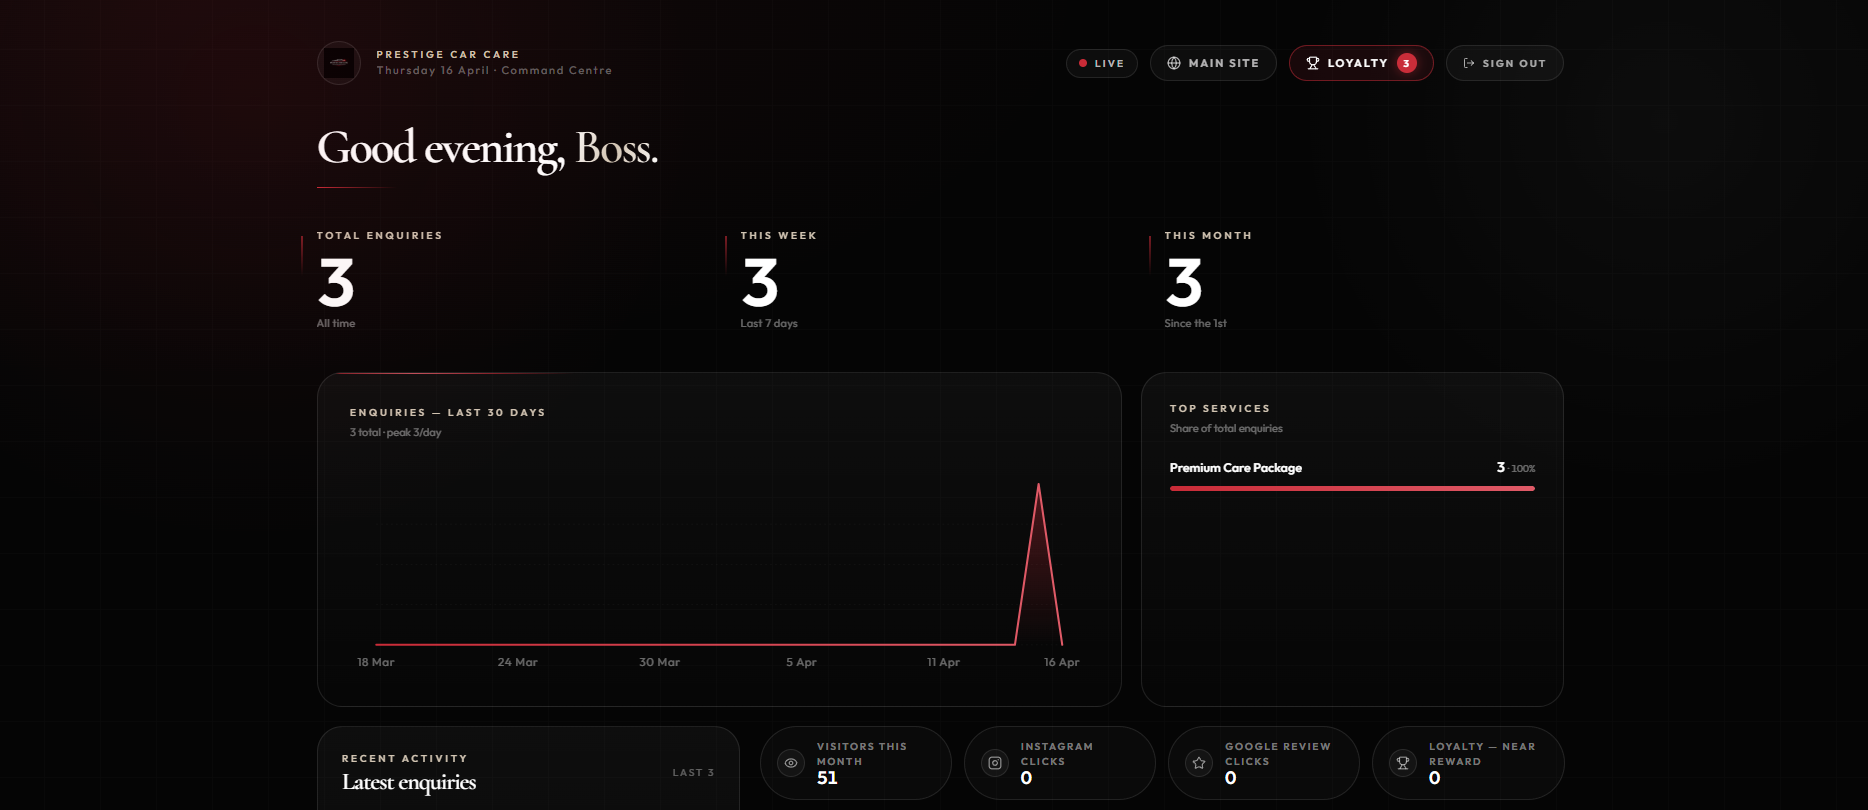Click the 'GOOGLE REVIEW CLICKS' label
The image size is (1868, 810).
pos(1278,754)
